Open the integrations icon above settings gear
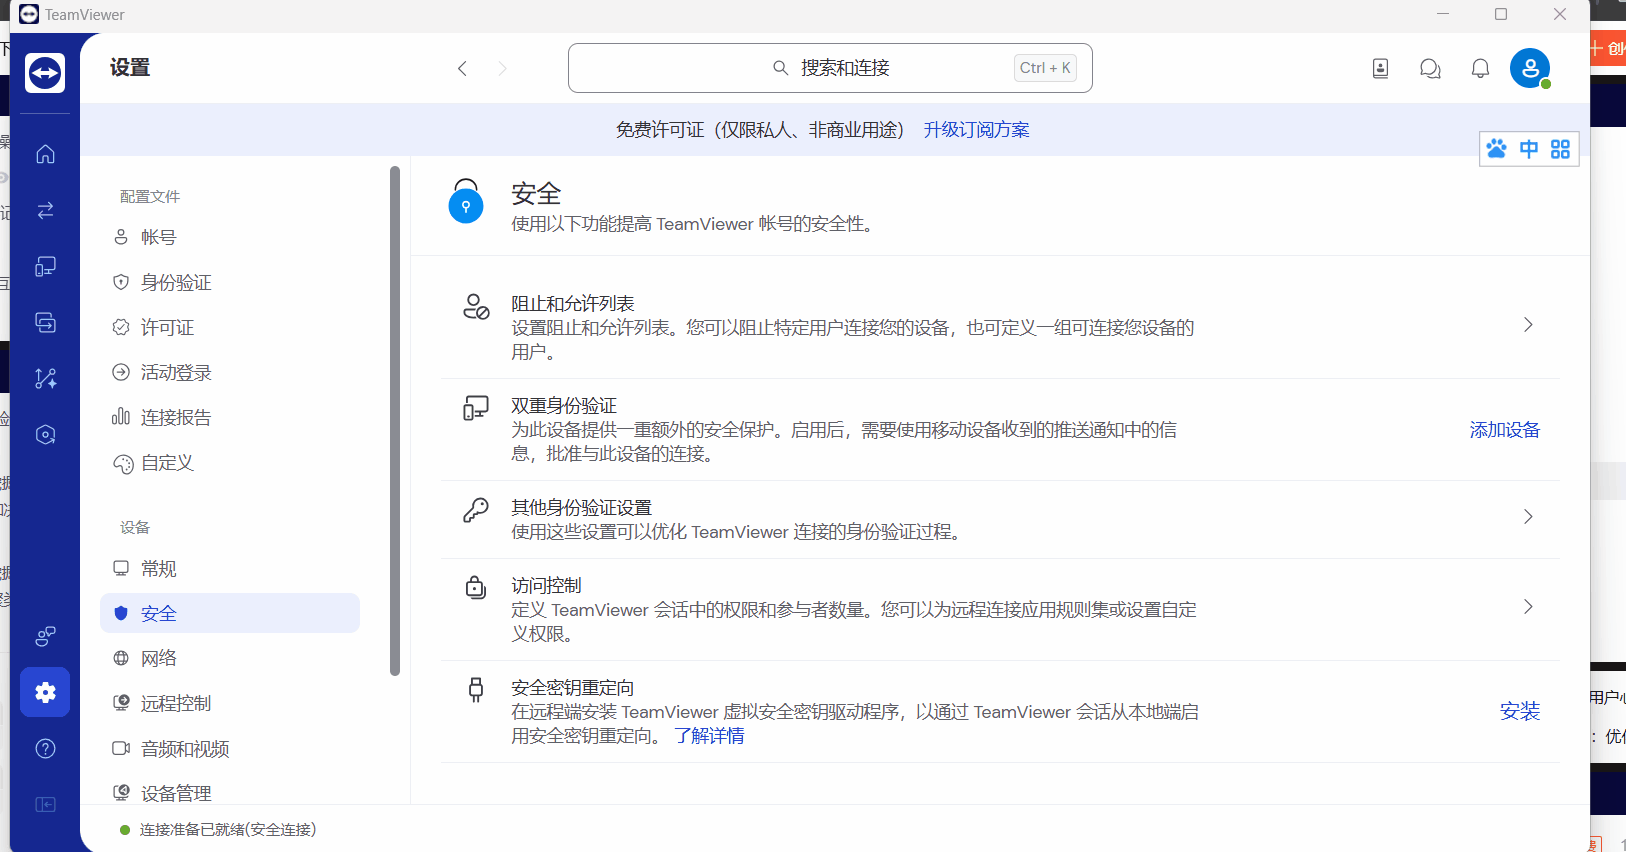 click(x=45, y=636)
